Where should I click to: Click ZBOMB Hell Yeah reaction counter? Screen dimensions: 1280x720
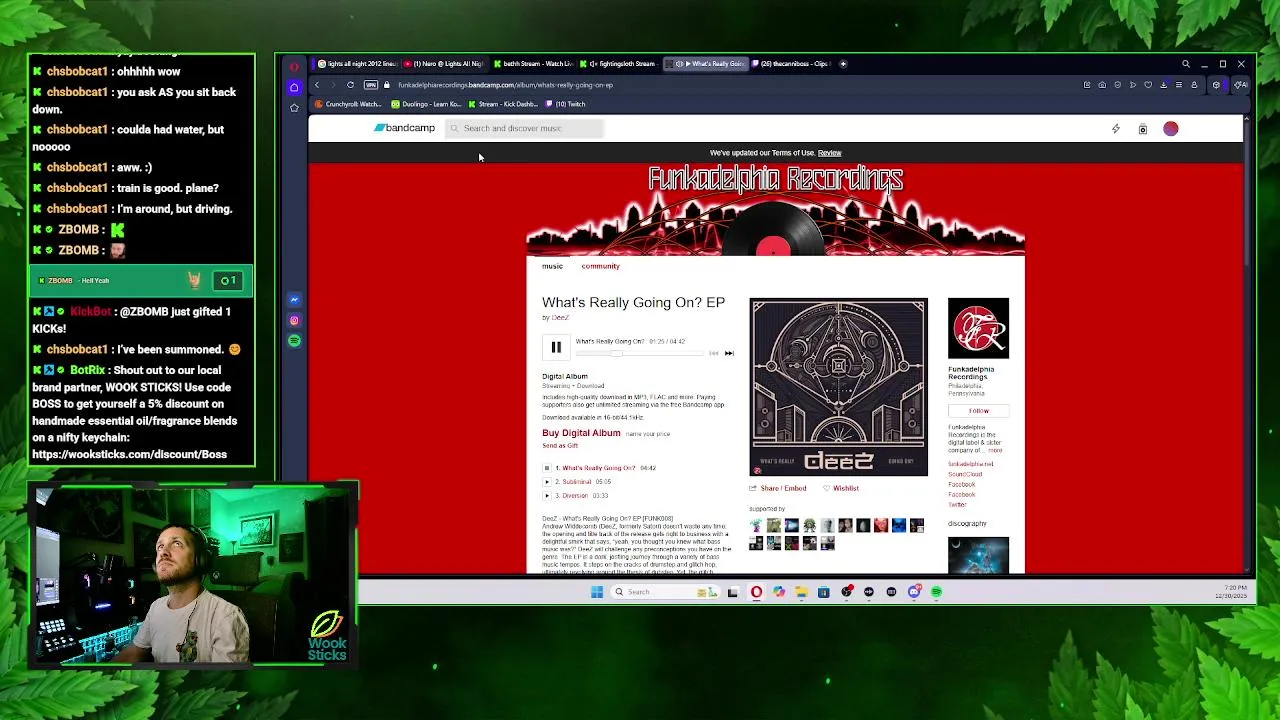228,281
